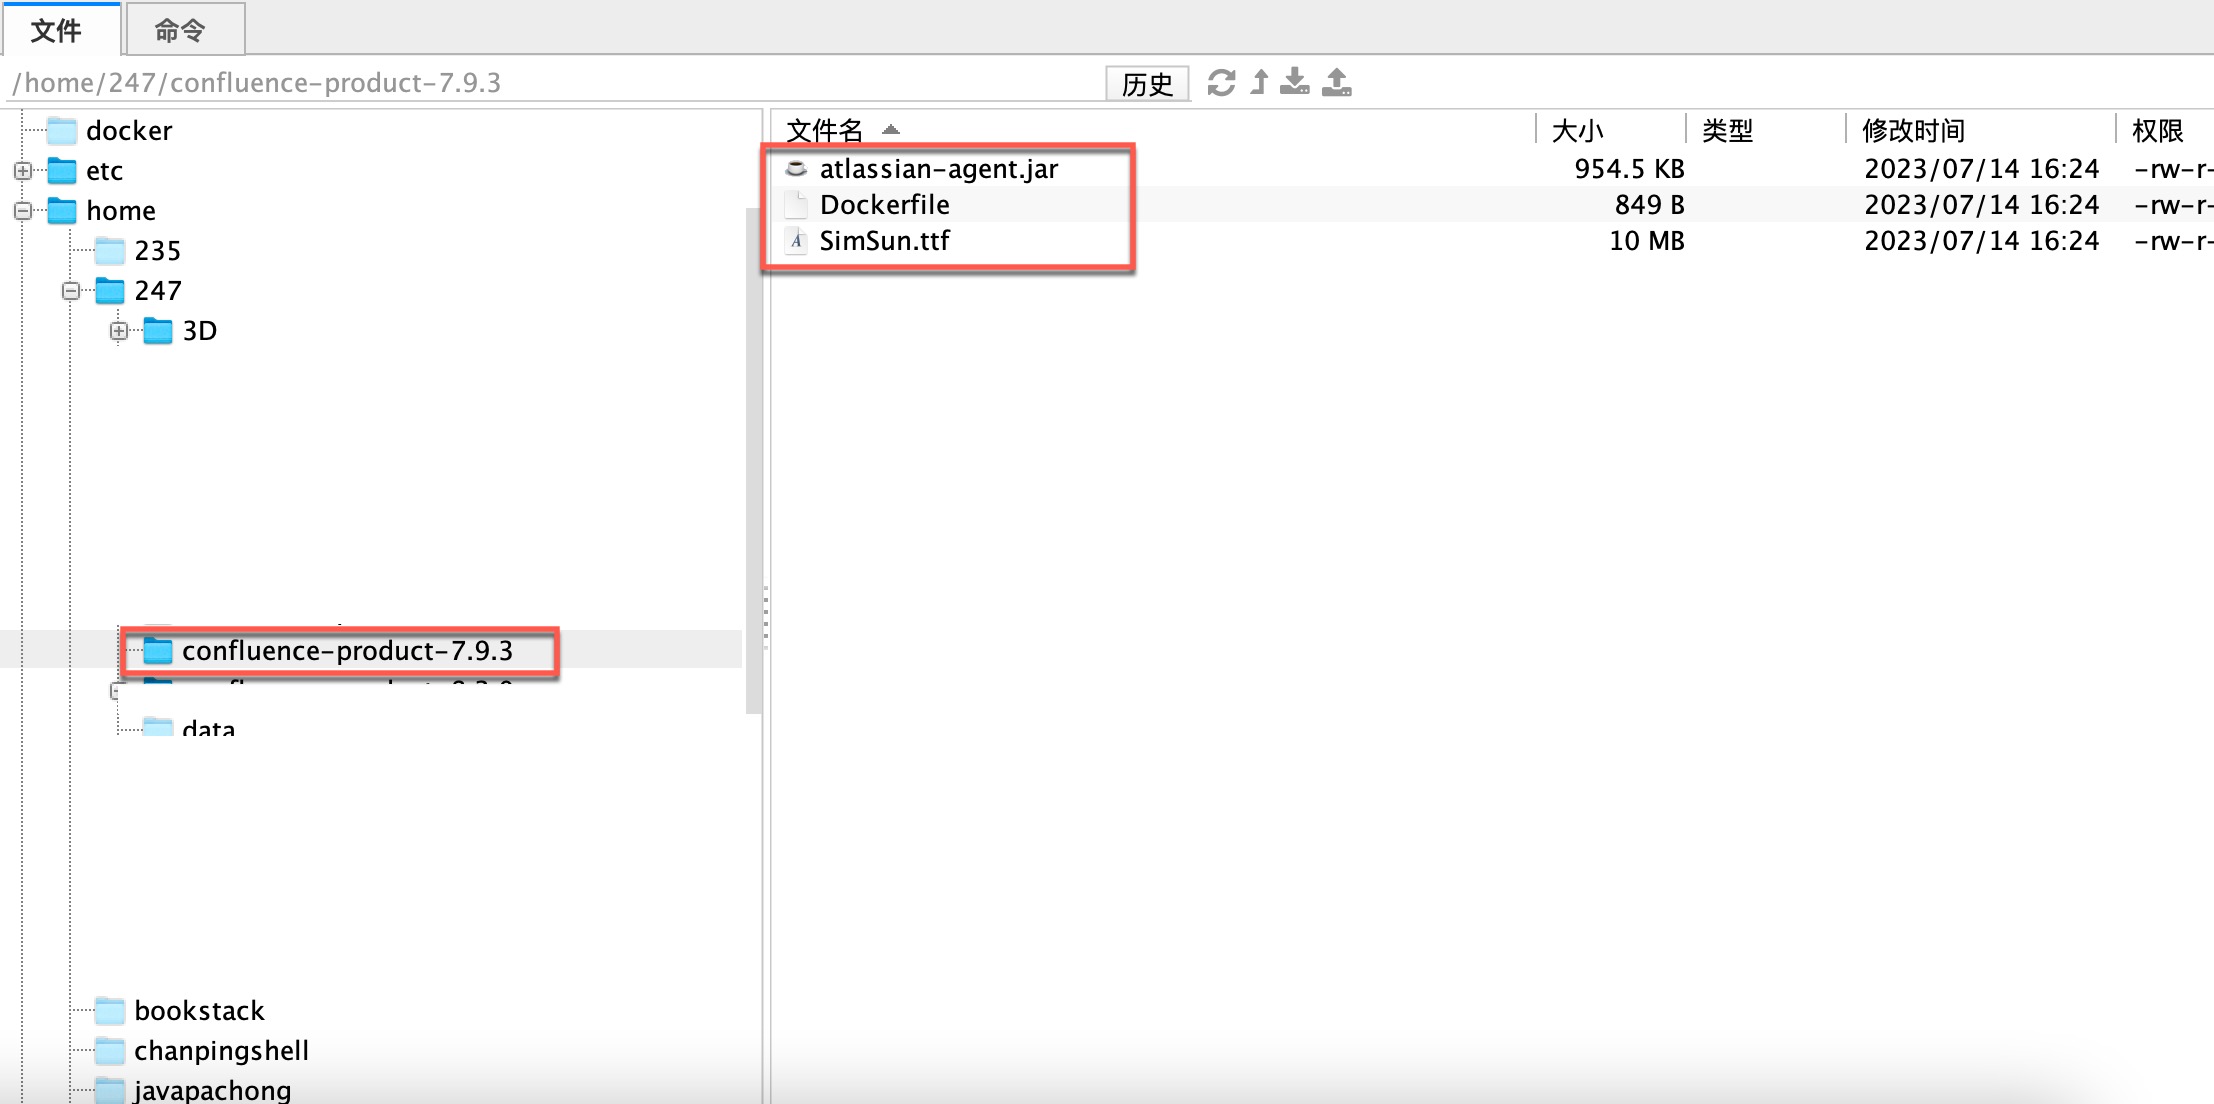Click the docker folder icon
Screen dimensions: 2214x1104
pyautogui.click(x=62, y=131)
